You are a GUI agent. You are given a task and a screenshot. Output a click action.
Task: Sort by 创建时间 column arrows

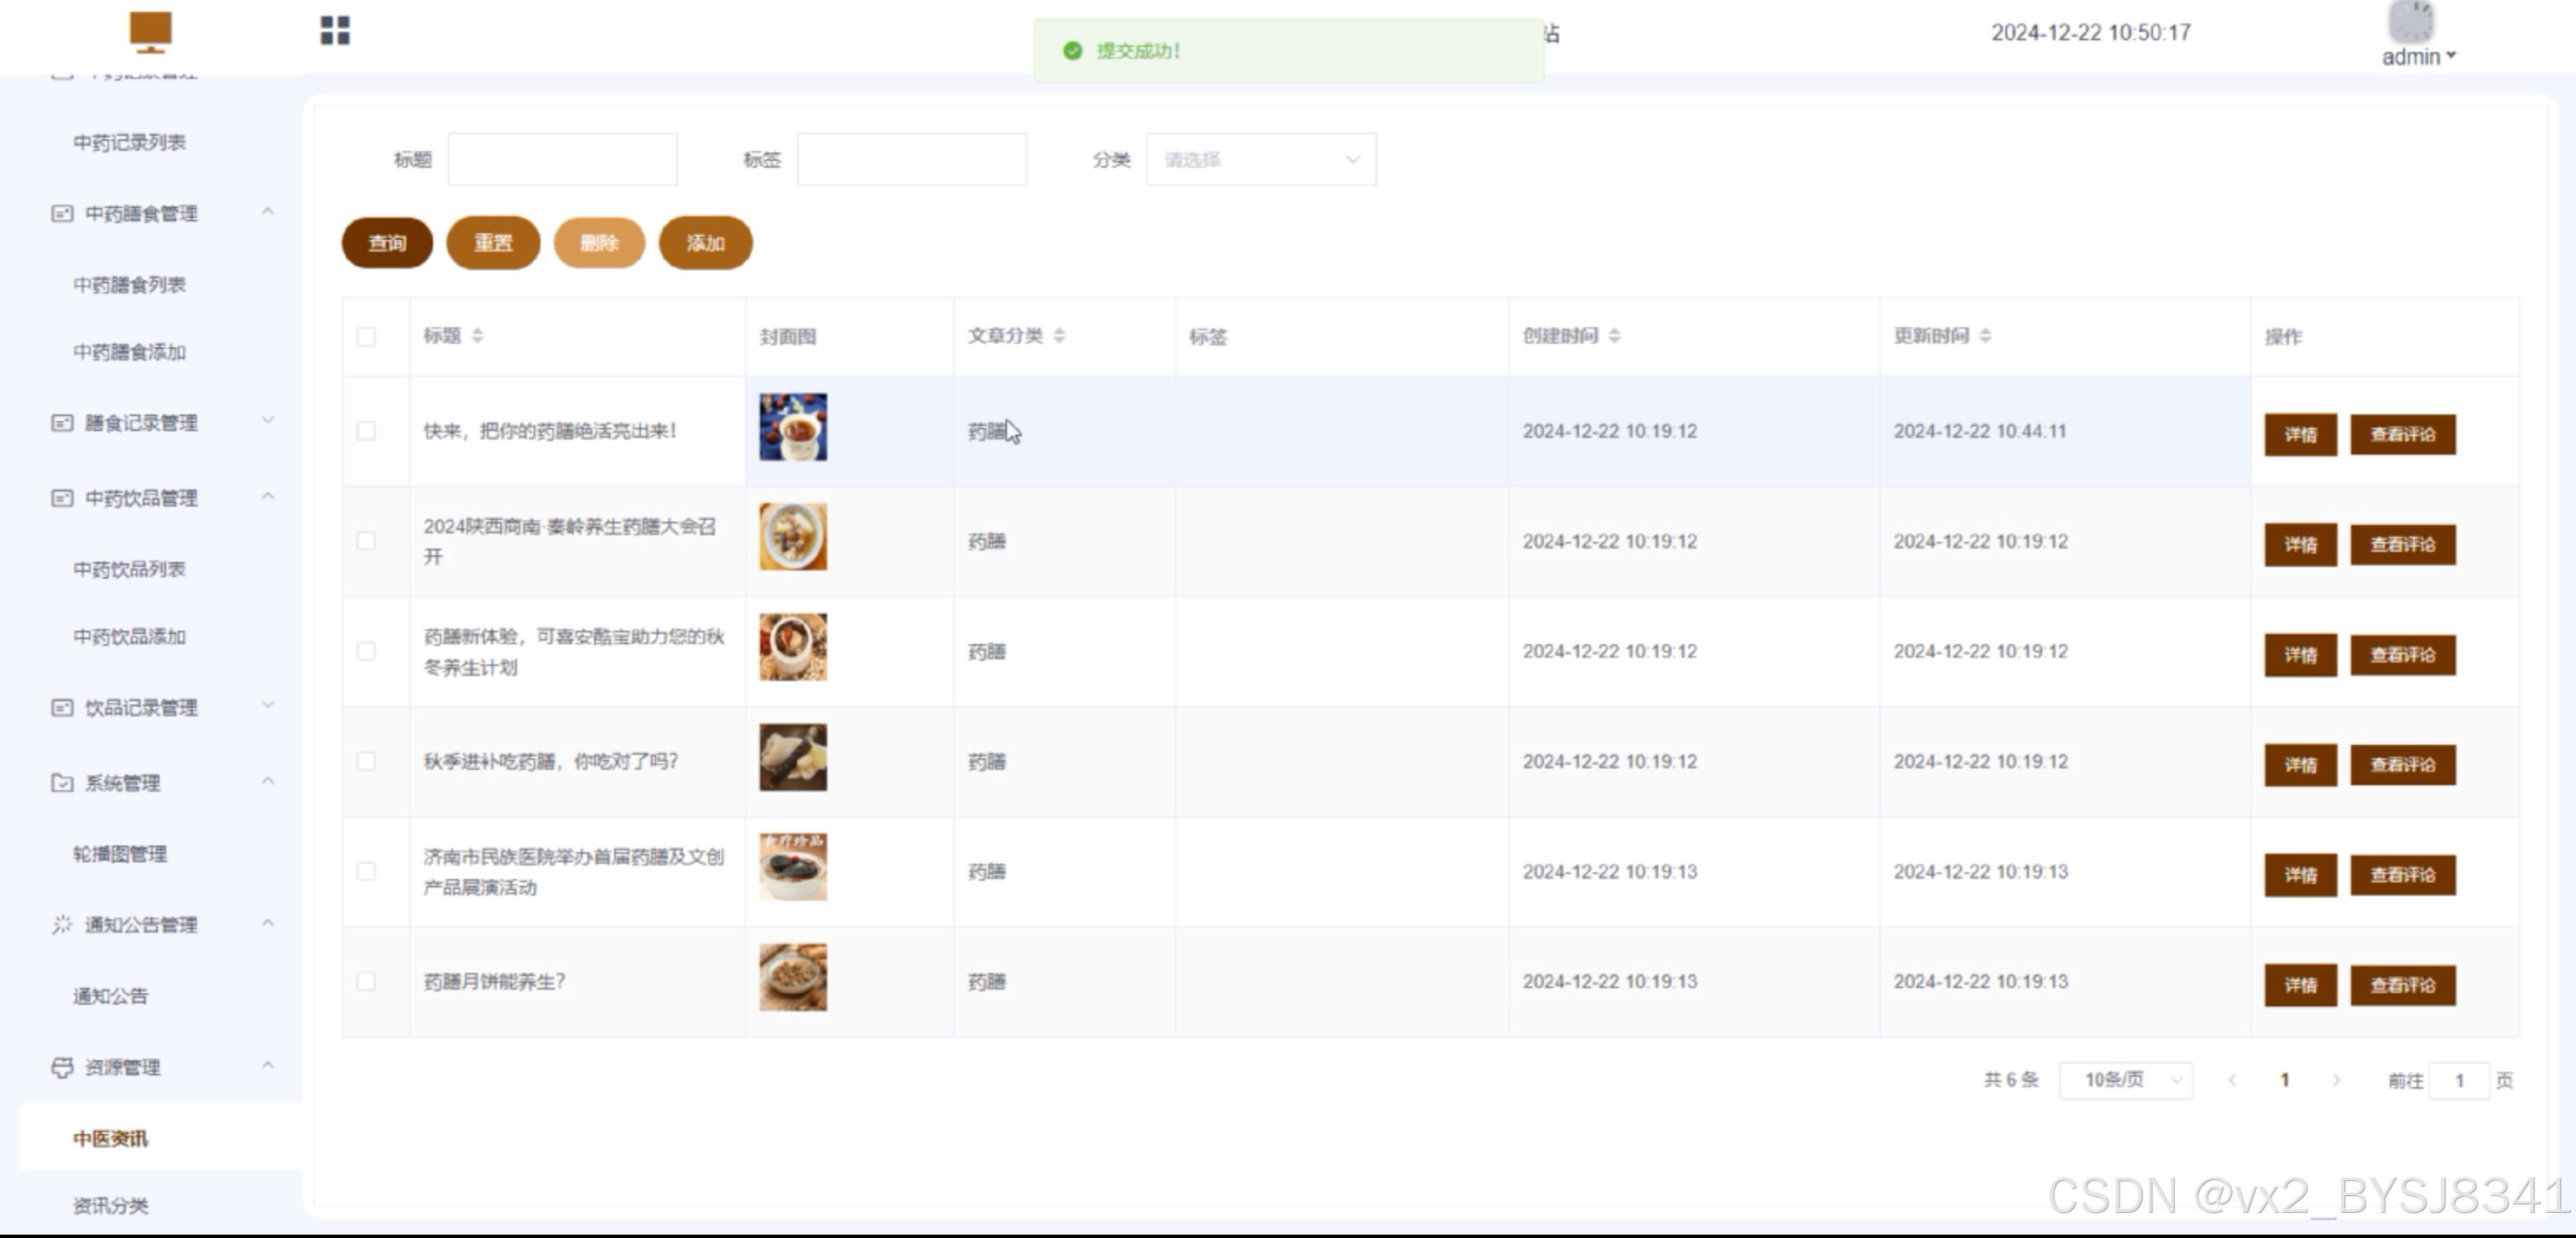click(1614, 336)
